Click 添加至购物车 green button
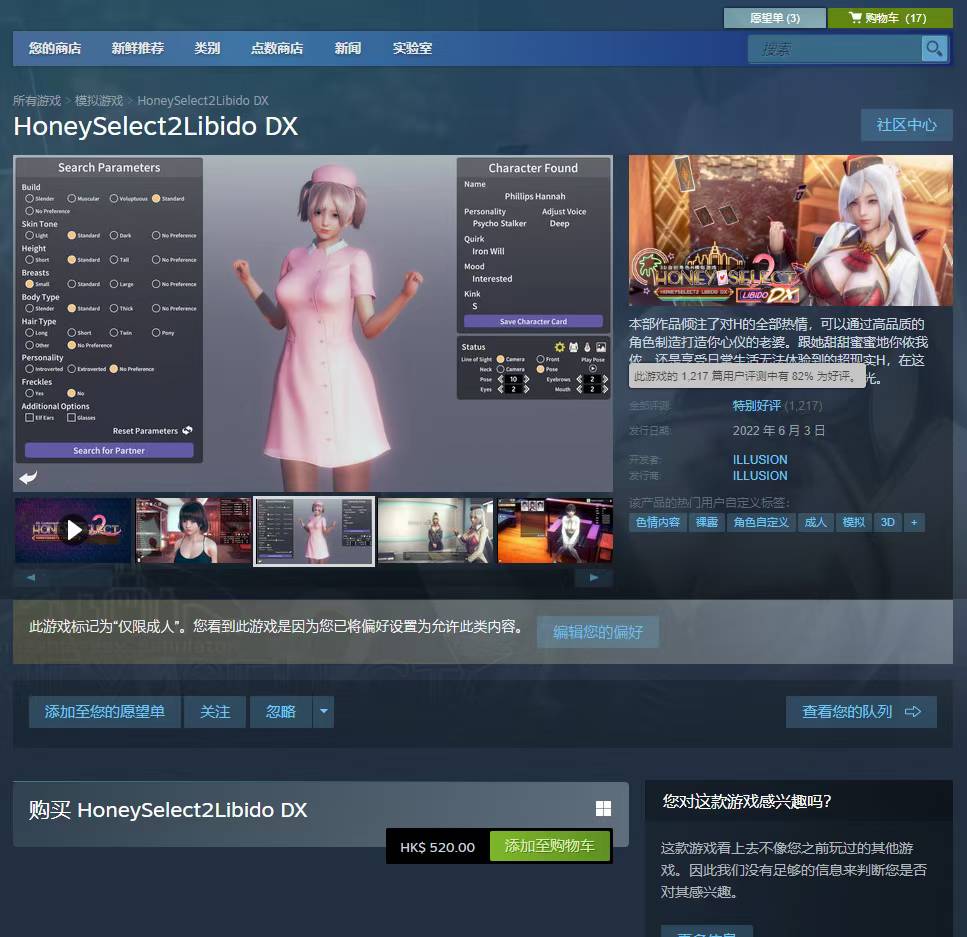The height and width of the screenshot is (937, 967). [549, 846]
